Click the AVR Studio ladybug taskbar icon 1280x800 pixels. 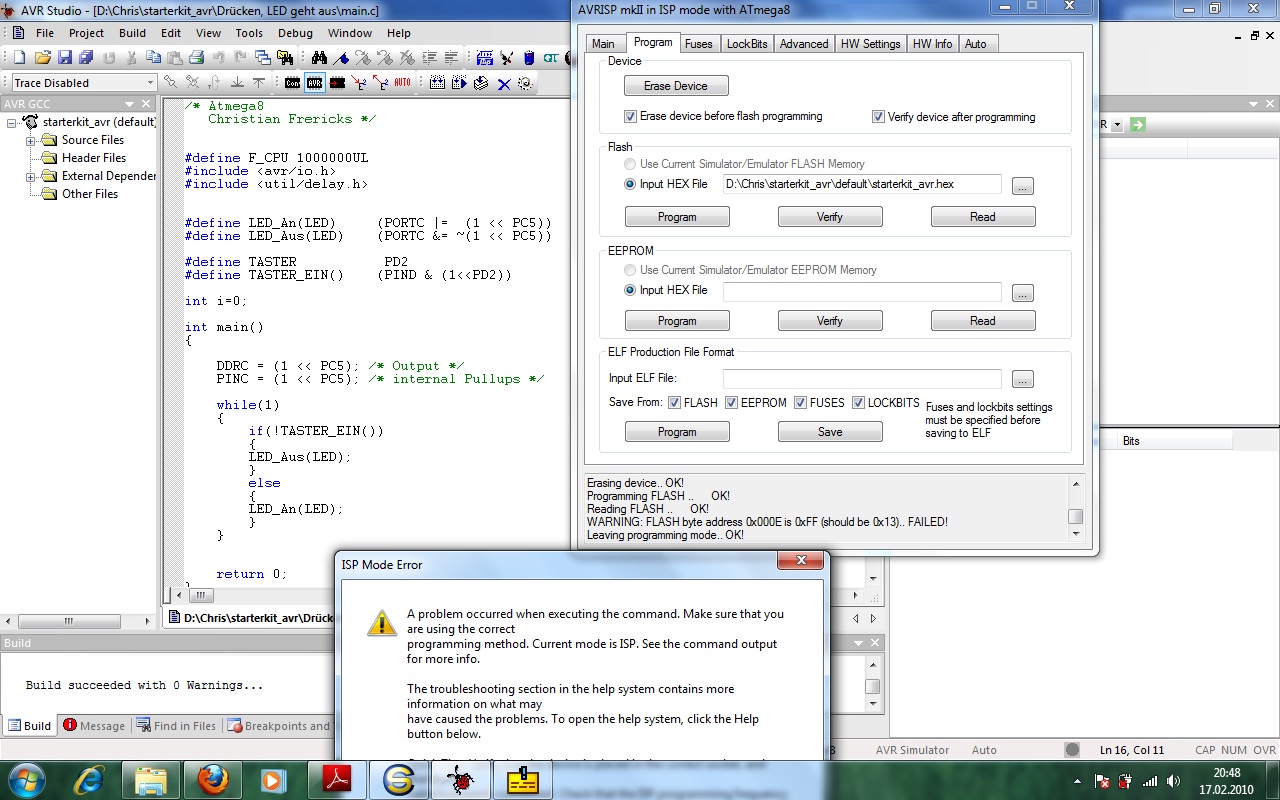[x=459, y=780]
